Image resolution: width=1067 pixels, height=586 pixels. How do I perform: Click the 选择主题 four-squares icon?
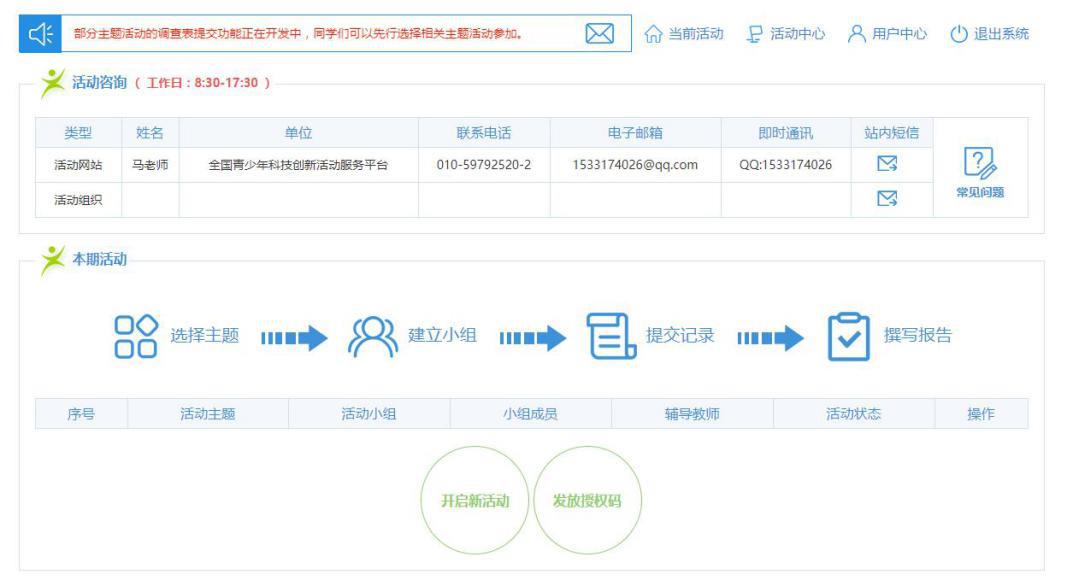(x=136, y=336)
